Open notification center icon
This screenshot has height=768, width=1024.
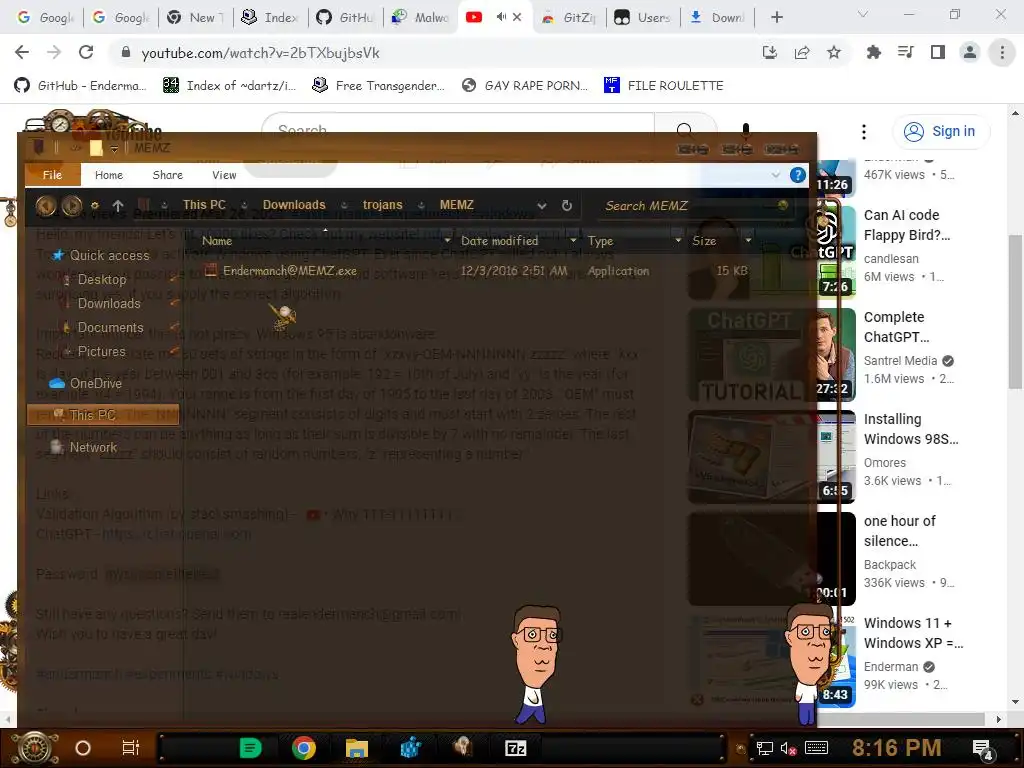tap(982, 749)
